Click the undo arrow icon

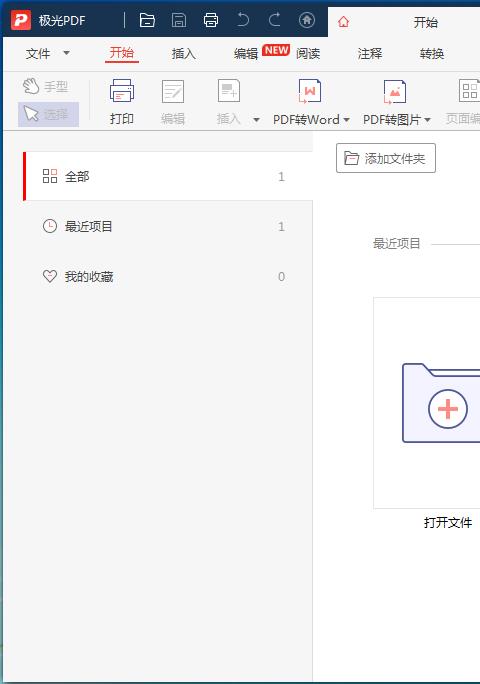pyautogui.click(x=243, y=20)
